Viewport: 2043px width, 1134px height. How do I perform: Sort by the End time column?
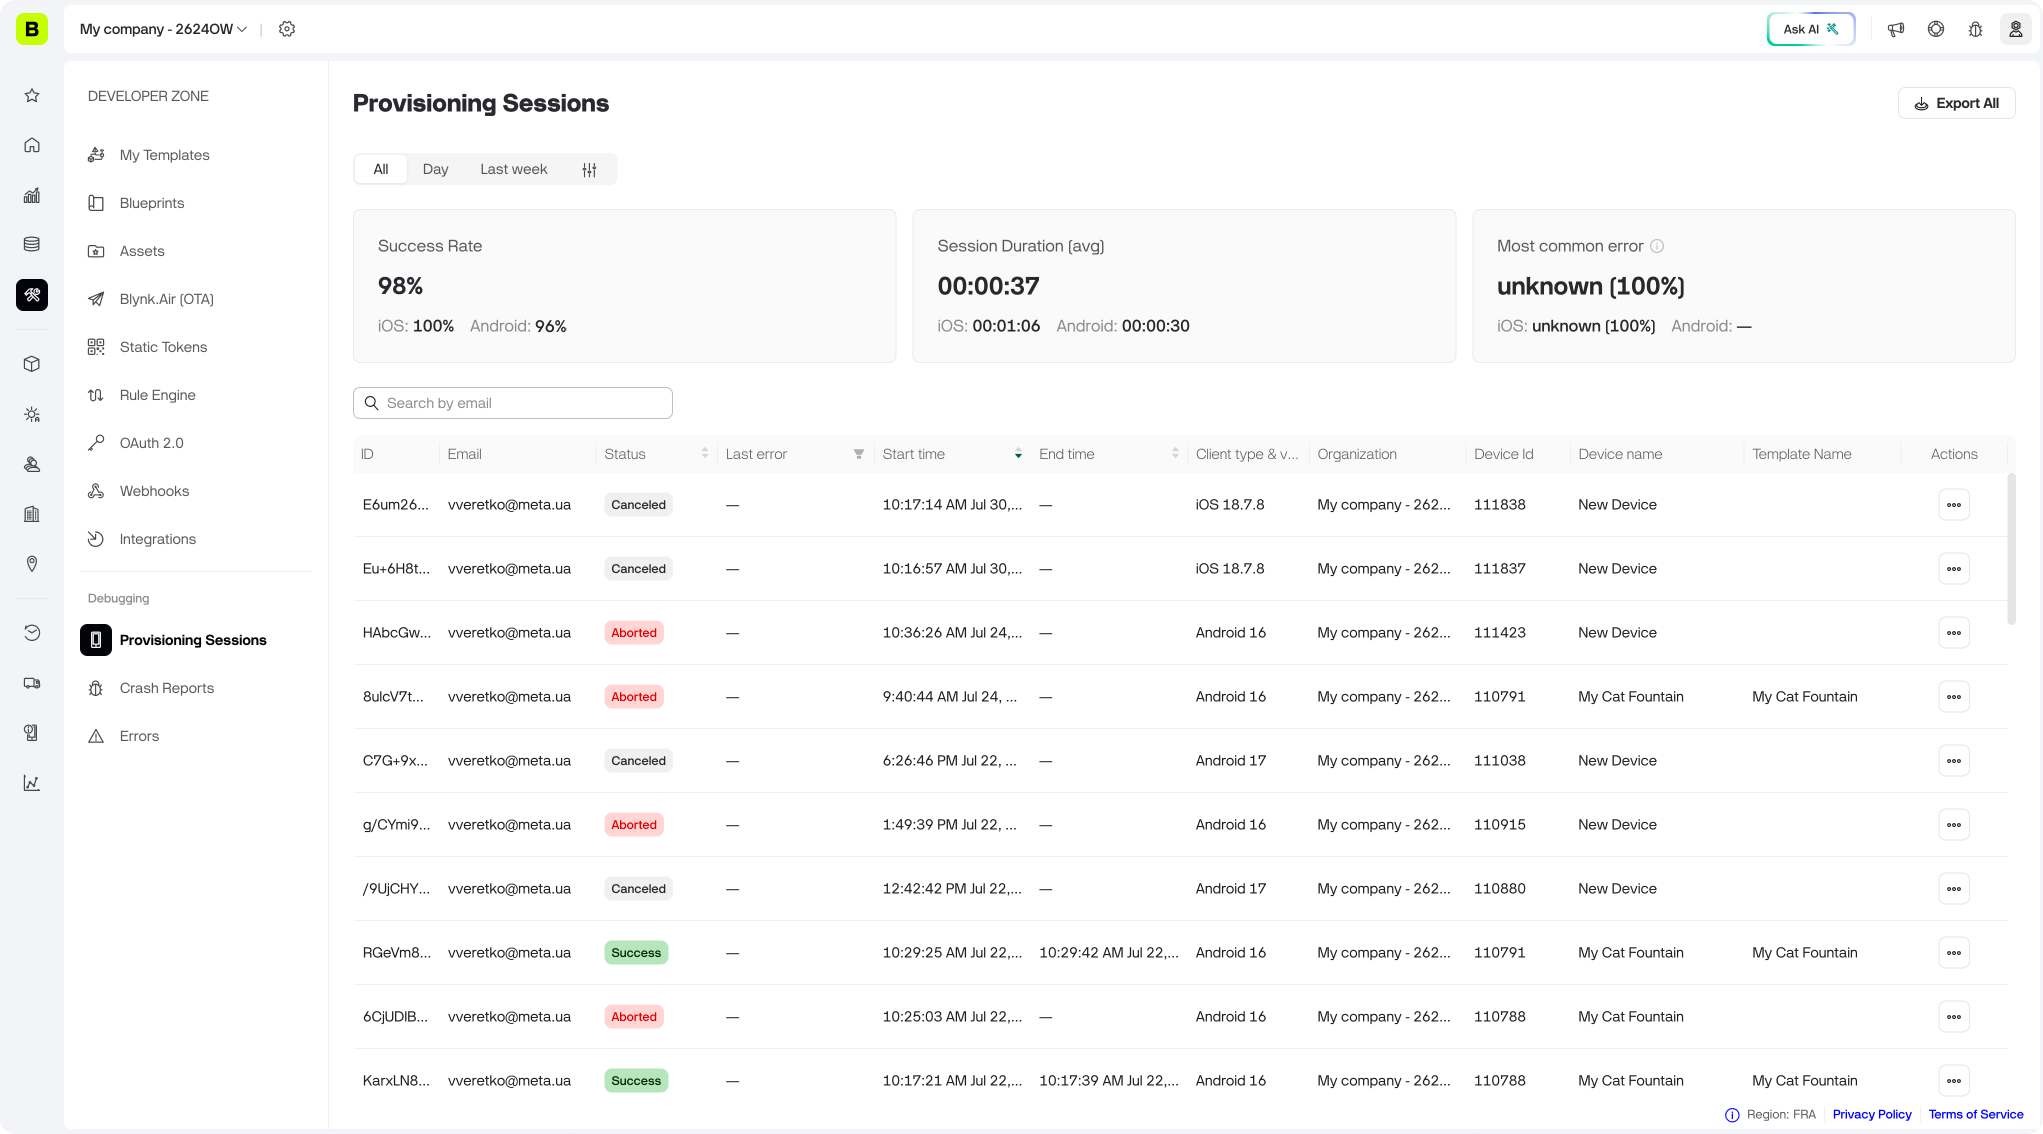(1175, 454)
